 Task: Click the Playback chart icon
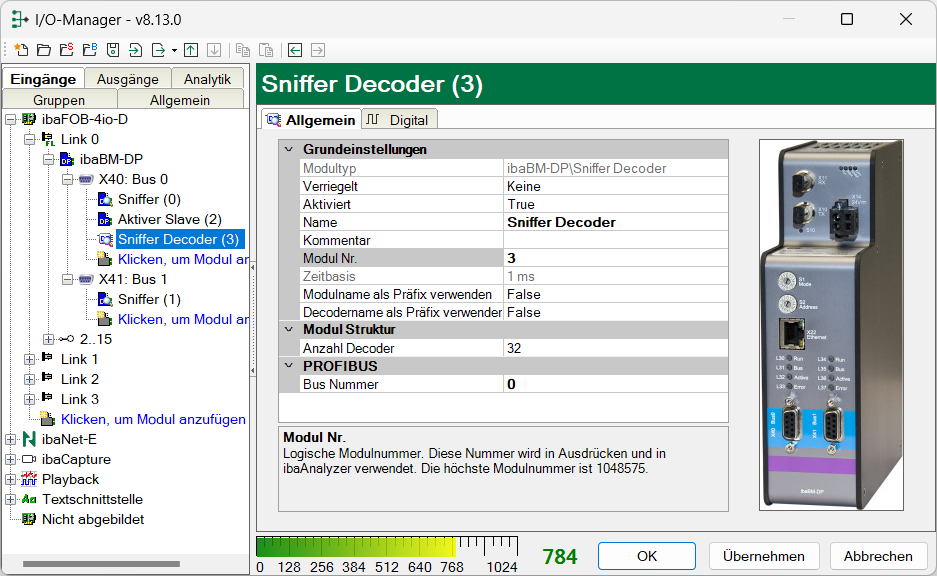[x=29, y=479]
